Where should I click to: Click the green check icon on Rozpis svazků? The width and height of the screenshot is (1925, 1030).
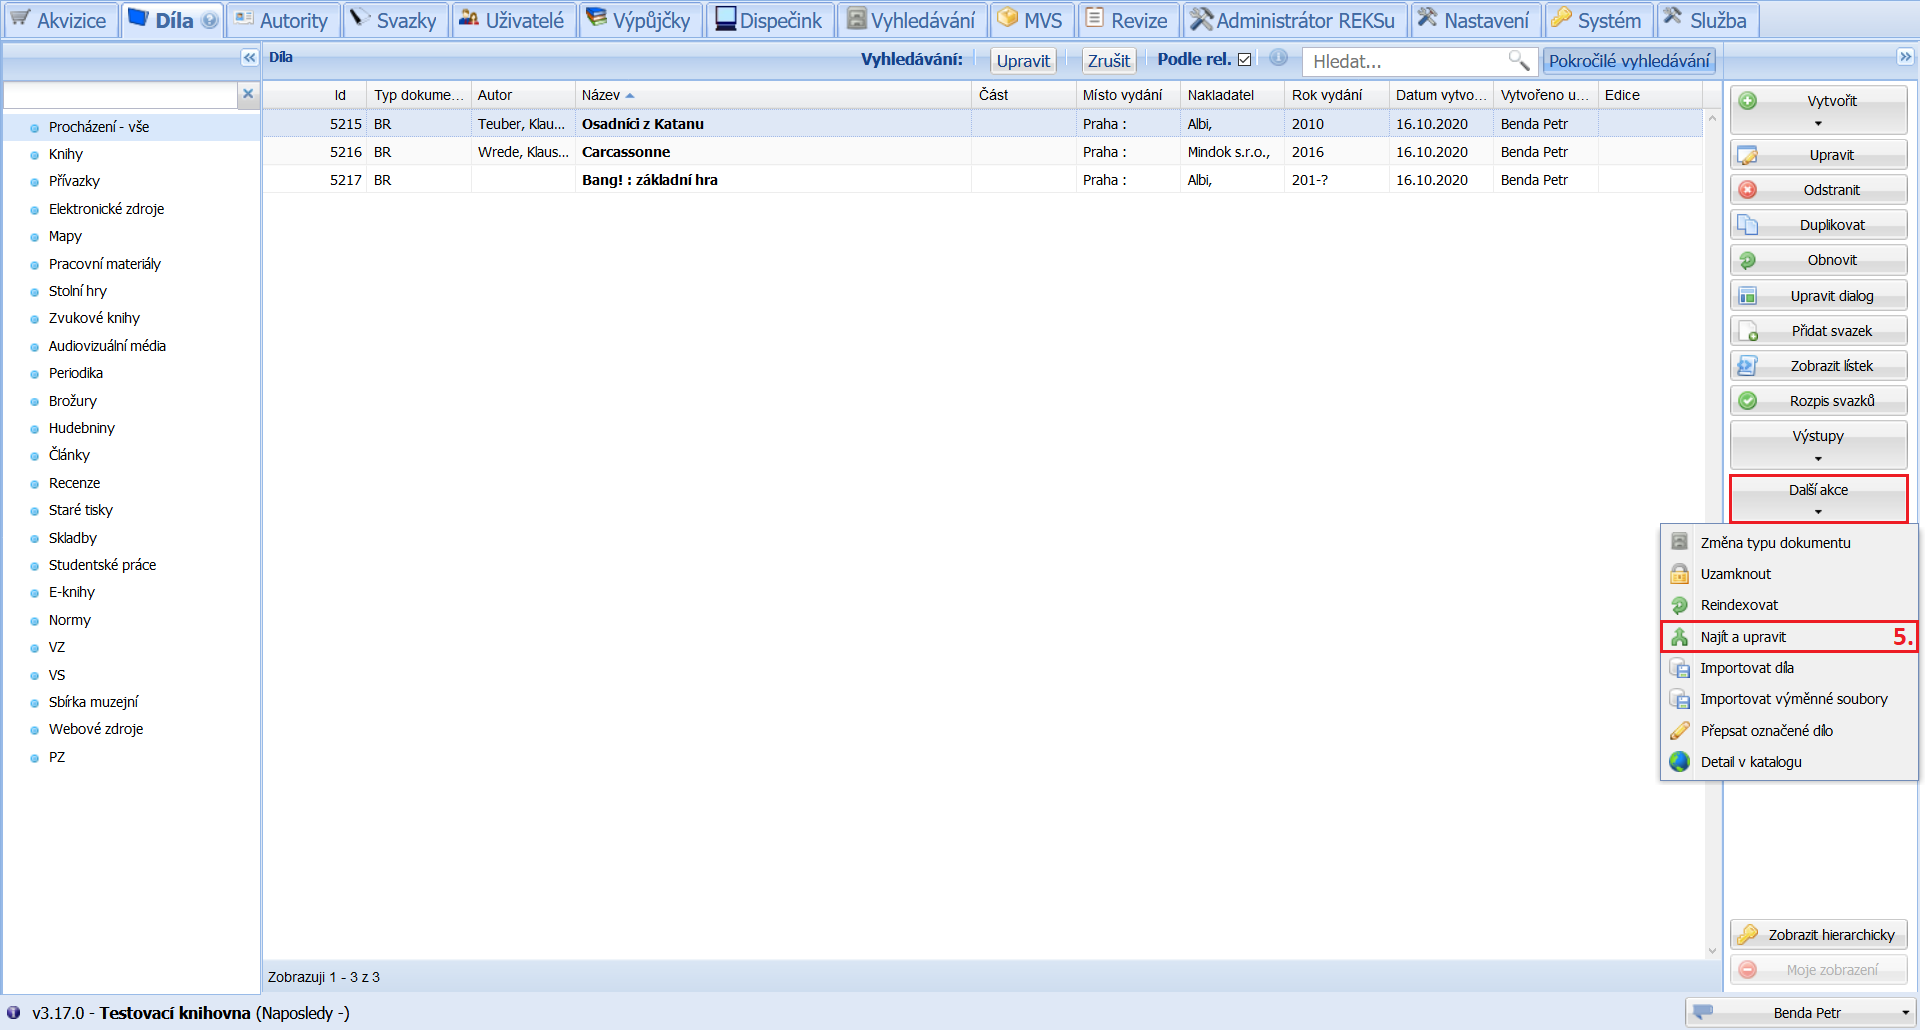pyautogui.click(x=1748, y=401)
